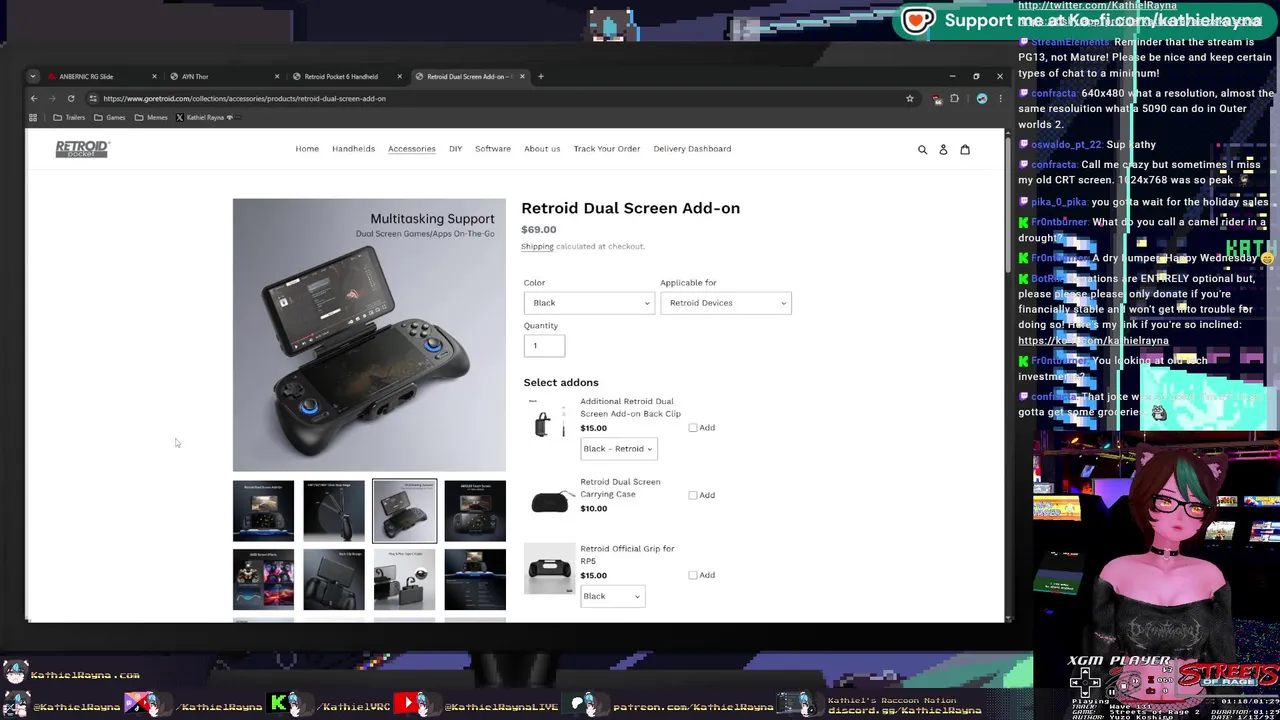The height and width of the screenshot is (720, 1280).
Task: Select last thumbnail in second row
Action: tap(475, 579)
